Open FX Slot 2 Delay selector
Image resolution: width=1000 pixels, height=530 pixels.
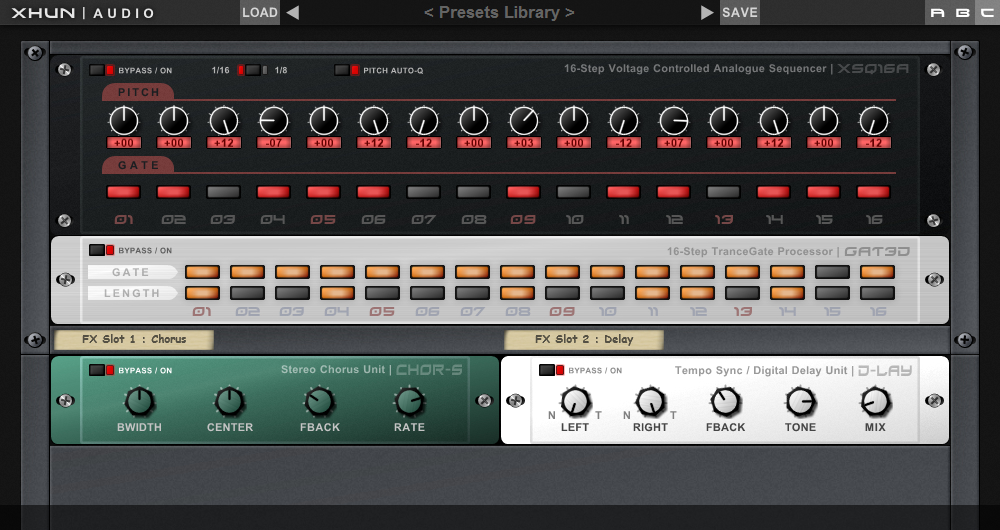[584, 340]
